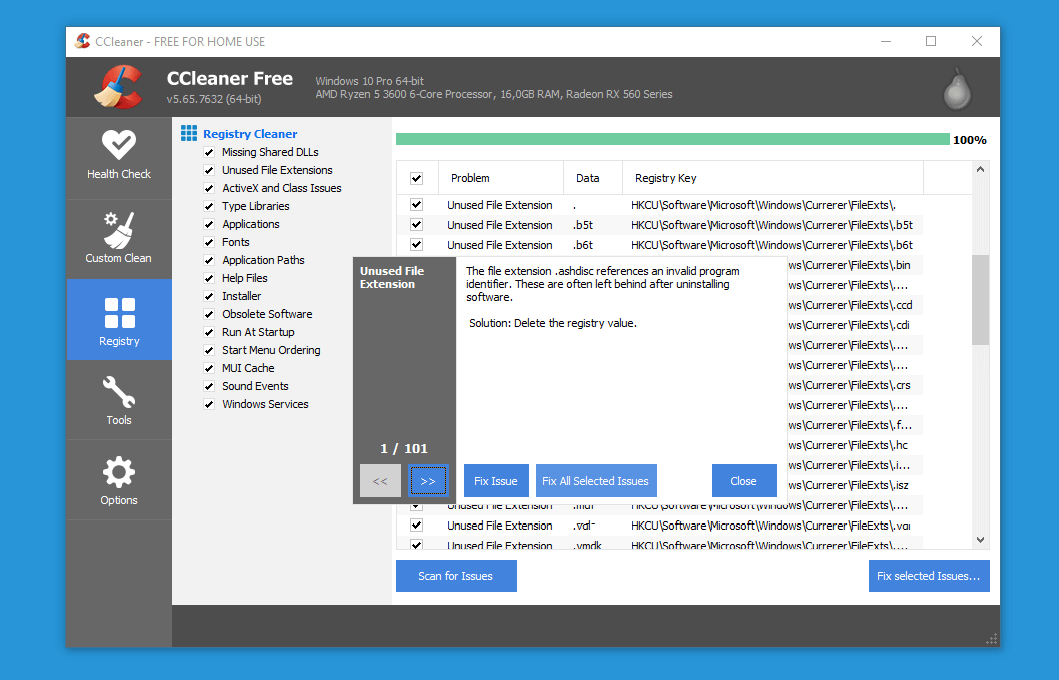Image resolution: width=1059 pixels, height=680 pixels.
Task: Click the Registry Cleaner heading
Action: 250,134
